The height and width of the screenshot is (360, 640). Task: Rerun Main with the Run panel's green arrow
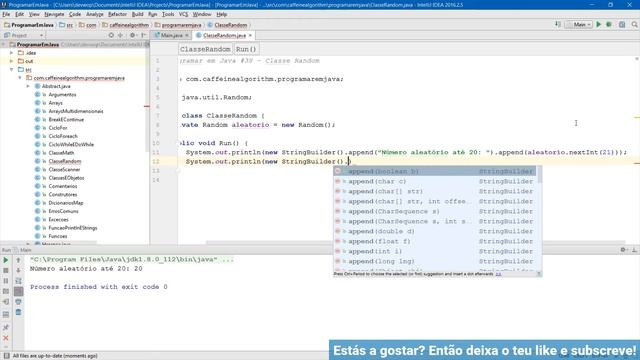pyautogui.click(x=6, y=260)
